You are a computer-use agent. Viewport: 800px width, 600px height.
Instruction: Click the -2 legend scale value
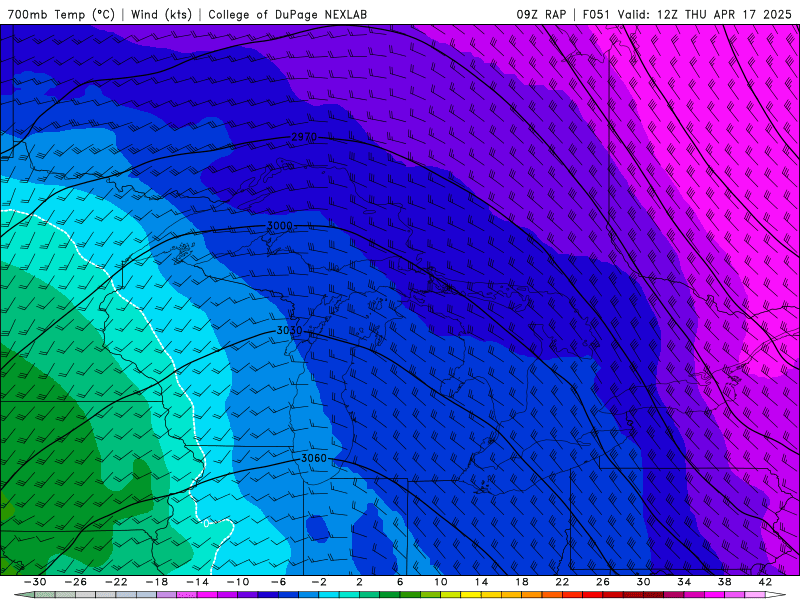(319, 582)
